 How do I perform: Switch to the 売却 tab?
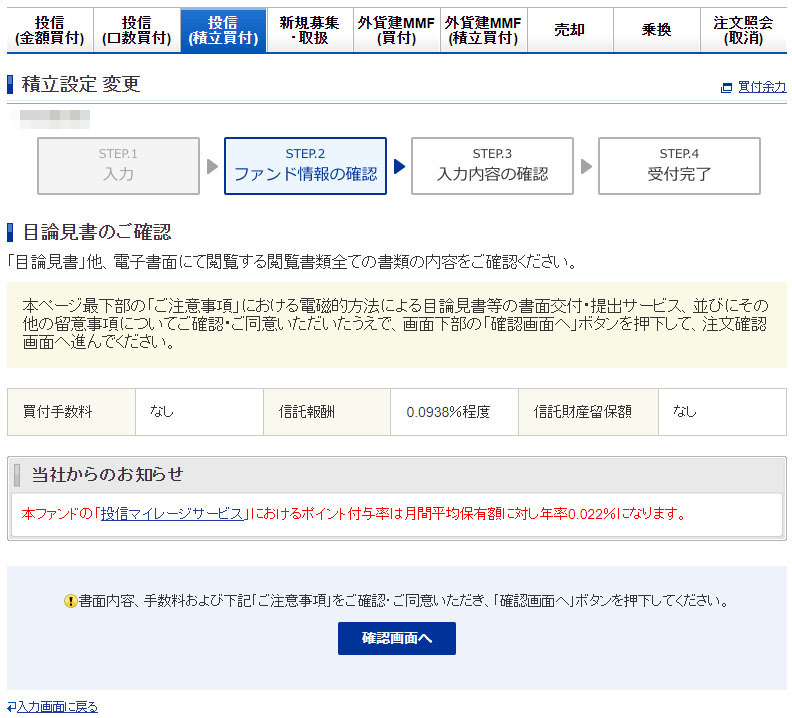pos(570,31)
